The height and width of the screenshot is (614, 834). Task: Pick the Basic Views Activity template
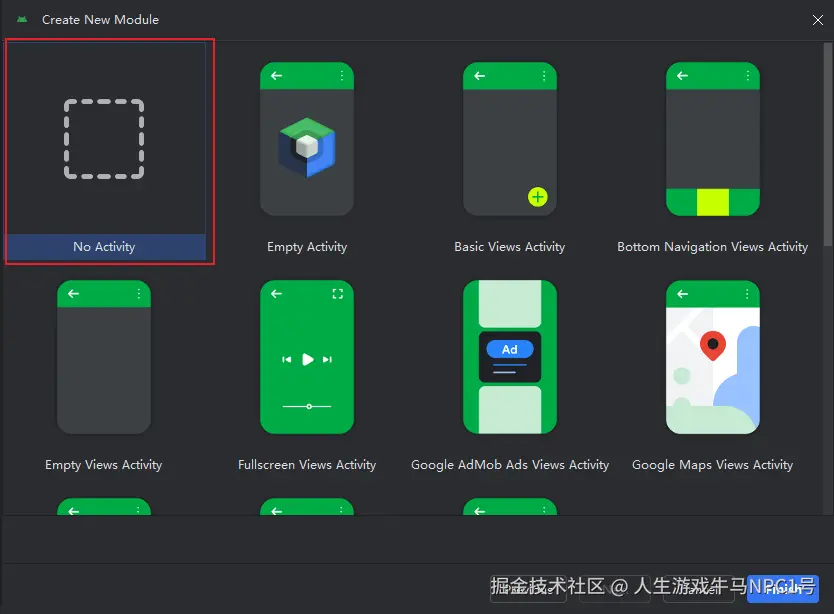point(510,152)
